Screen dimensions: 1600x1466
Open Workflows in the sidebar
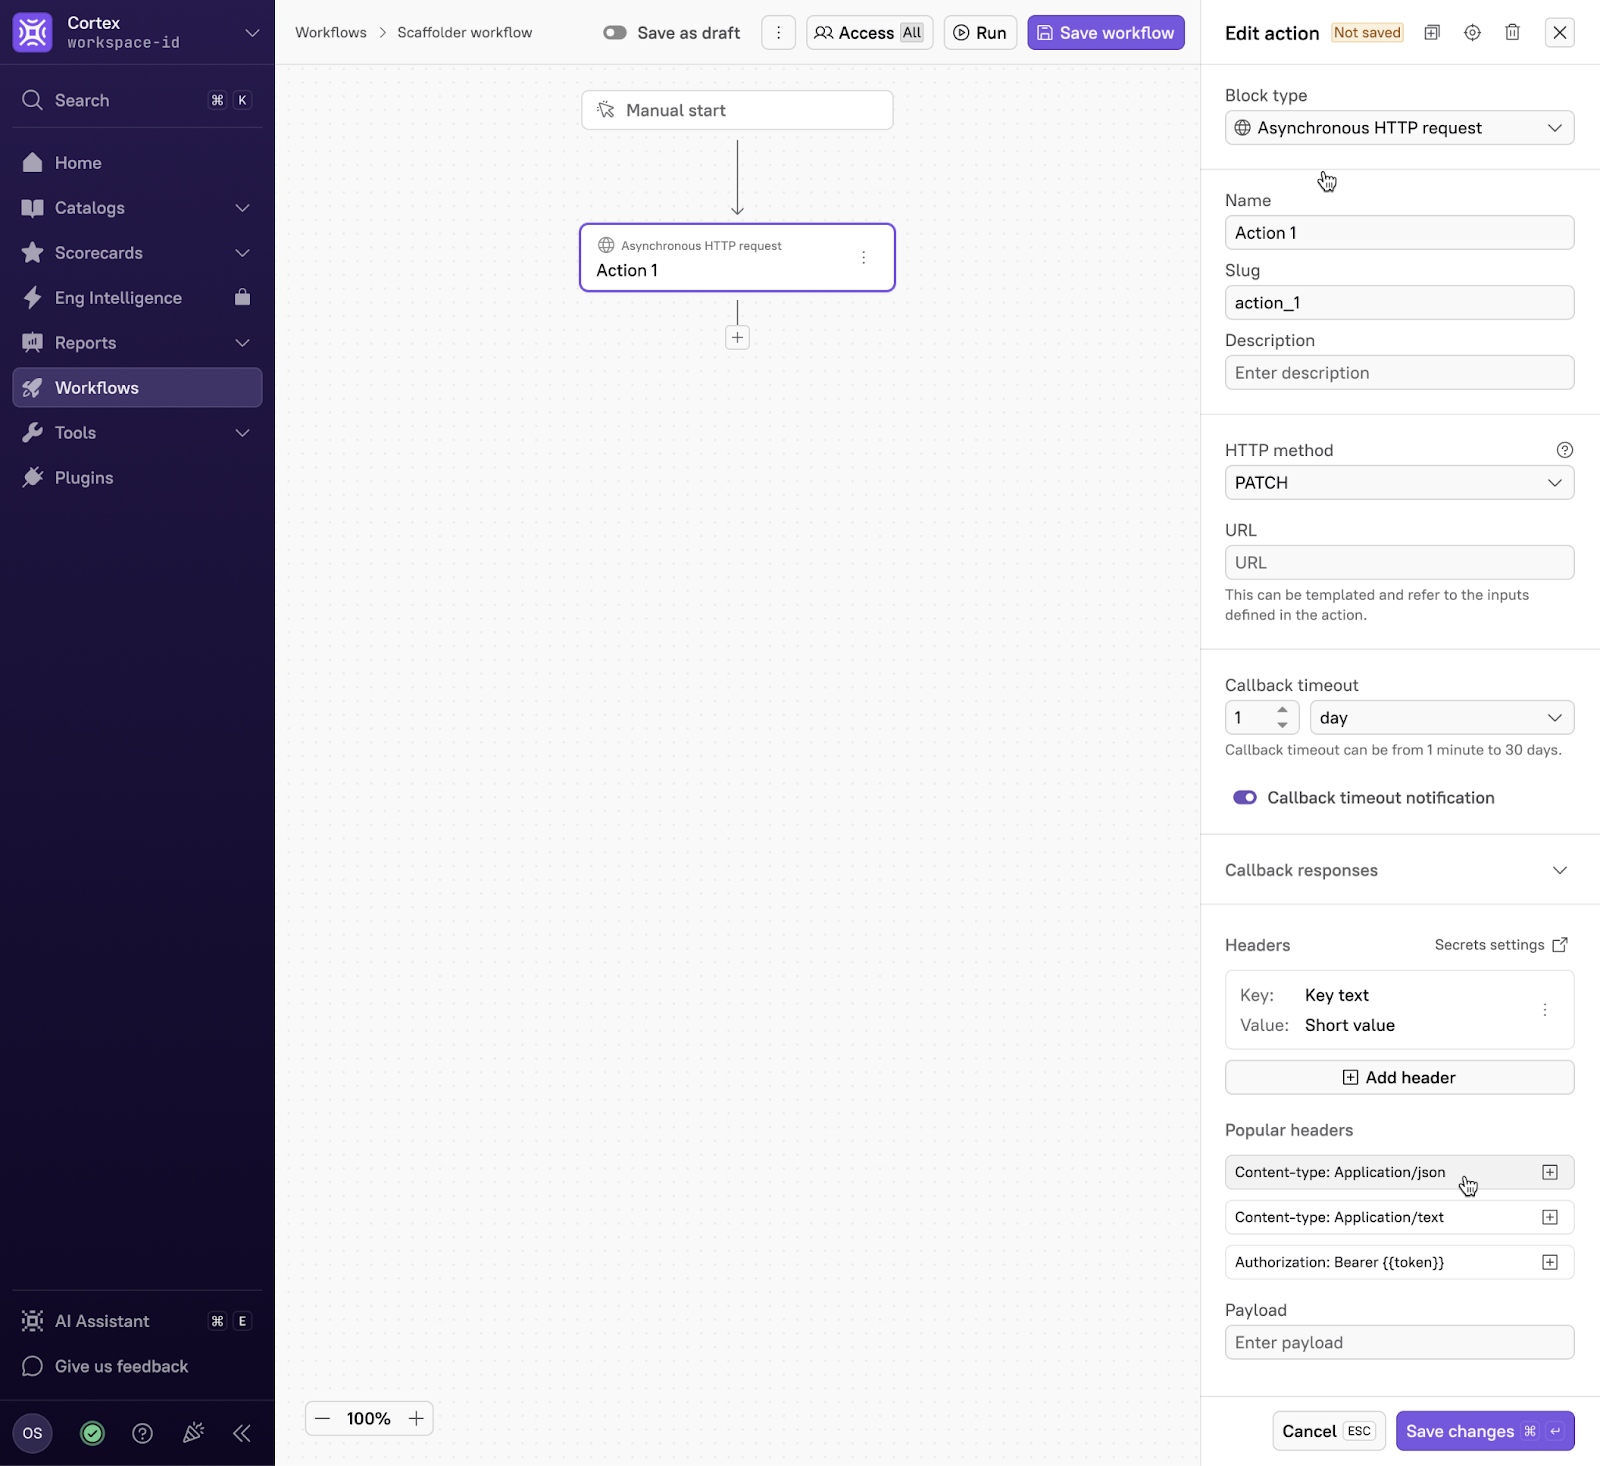pos(137,388)
